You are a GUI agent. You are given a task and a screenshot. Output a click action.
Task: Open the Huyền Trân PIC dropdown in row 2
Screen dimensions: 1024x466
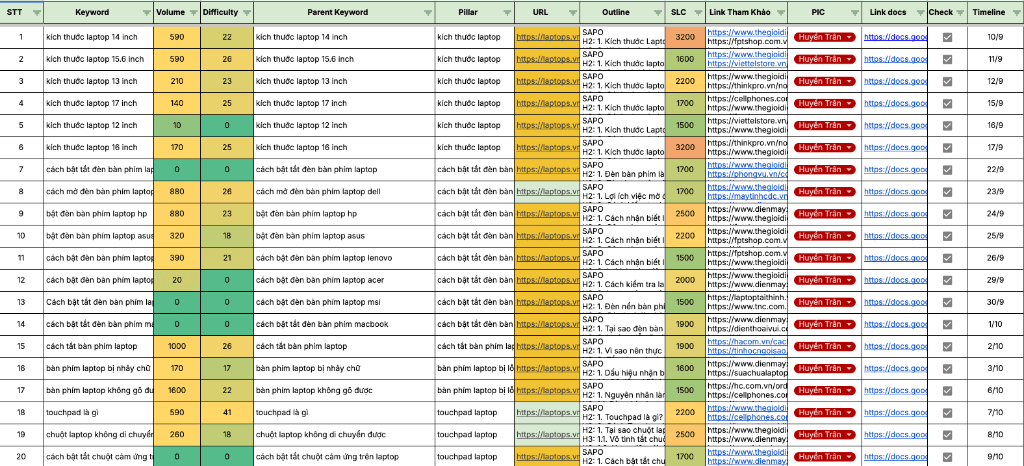point(825,59)
